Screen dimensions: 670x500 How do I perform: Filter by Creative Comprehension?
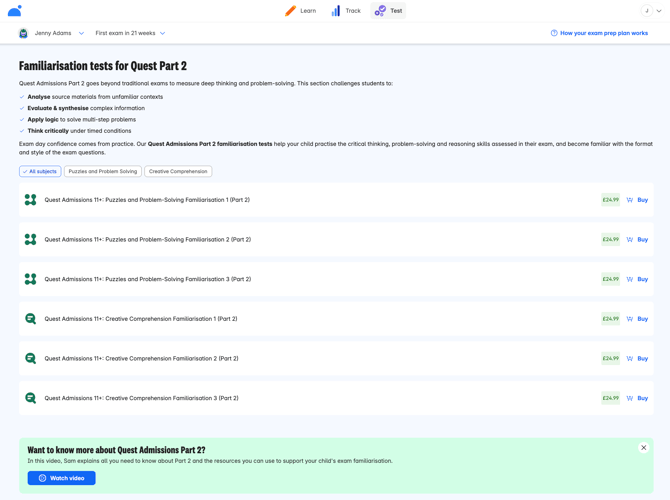178,171
